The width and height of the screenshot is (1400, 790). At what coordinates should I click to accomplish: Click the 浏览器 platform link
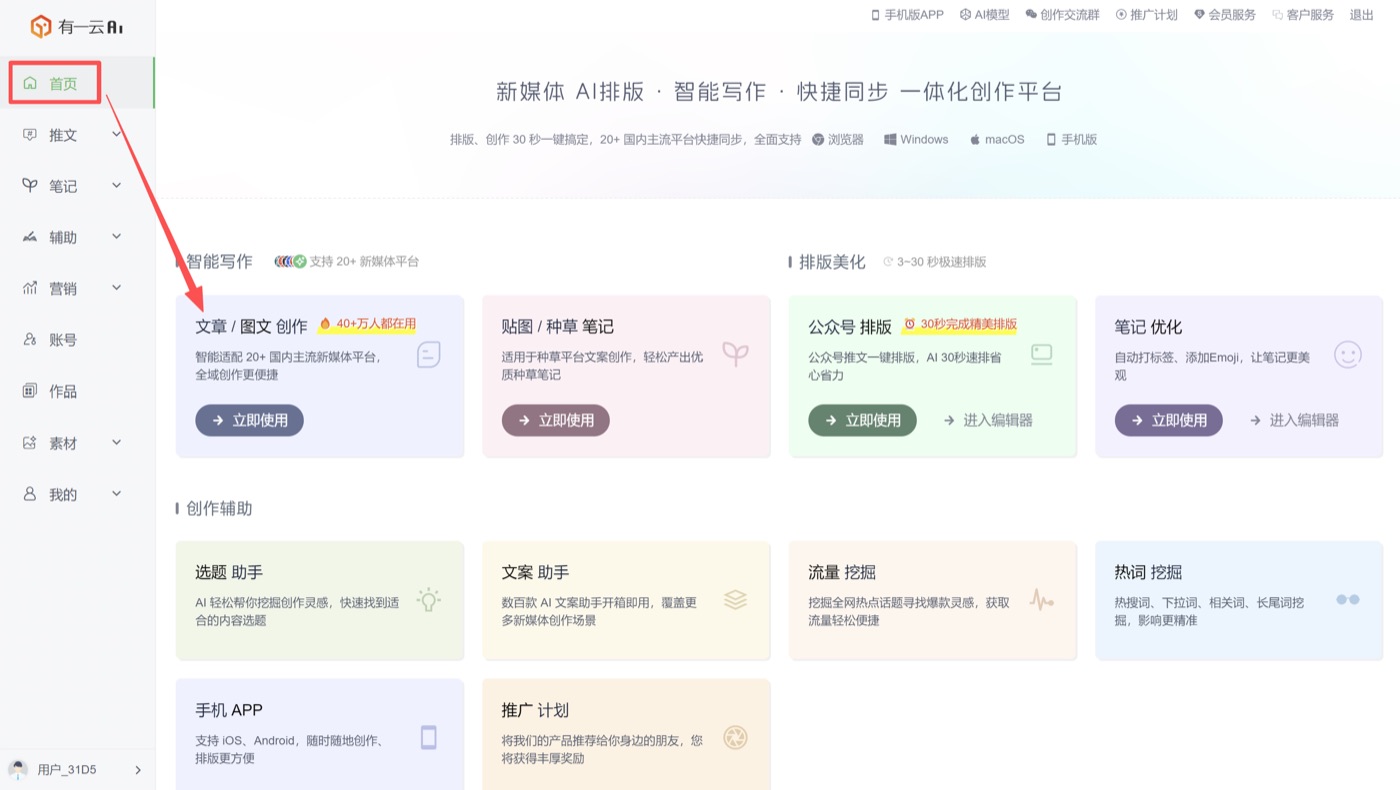coord(838,139)
